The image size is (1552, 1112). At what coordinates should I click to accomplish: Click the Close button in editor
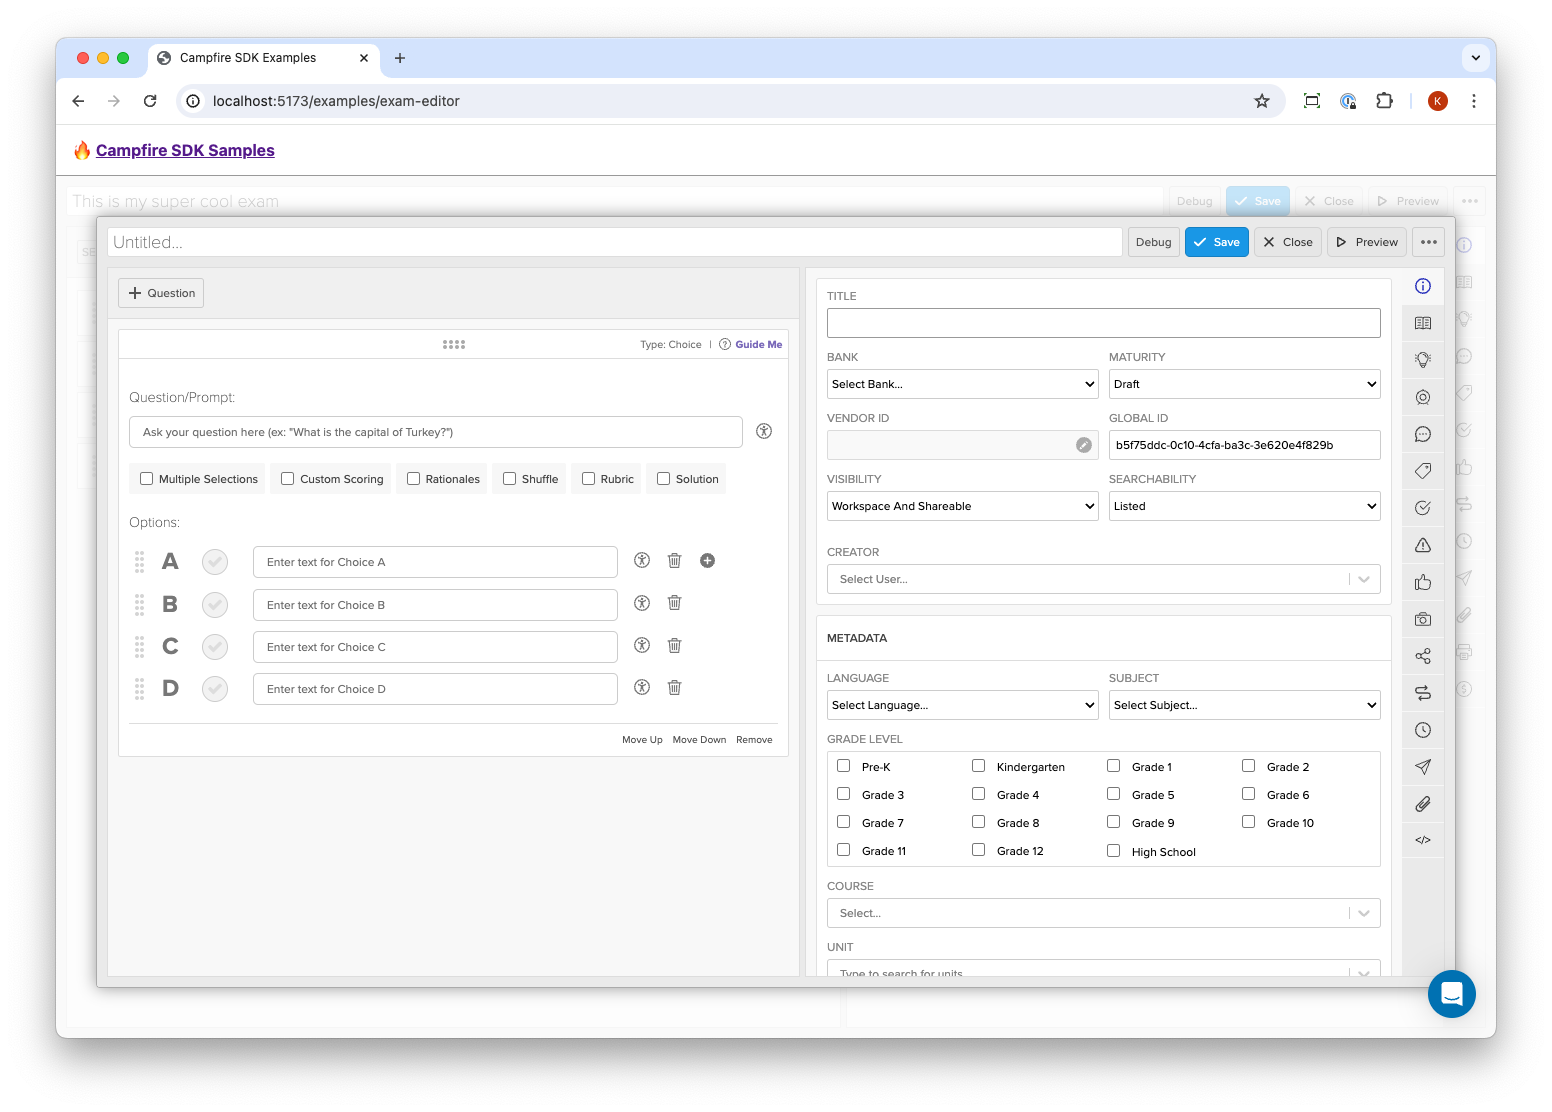[x=1288, y=242]
